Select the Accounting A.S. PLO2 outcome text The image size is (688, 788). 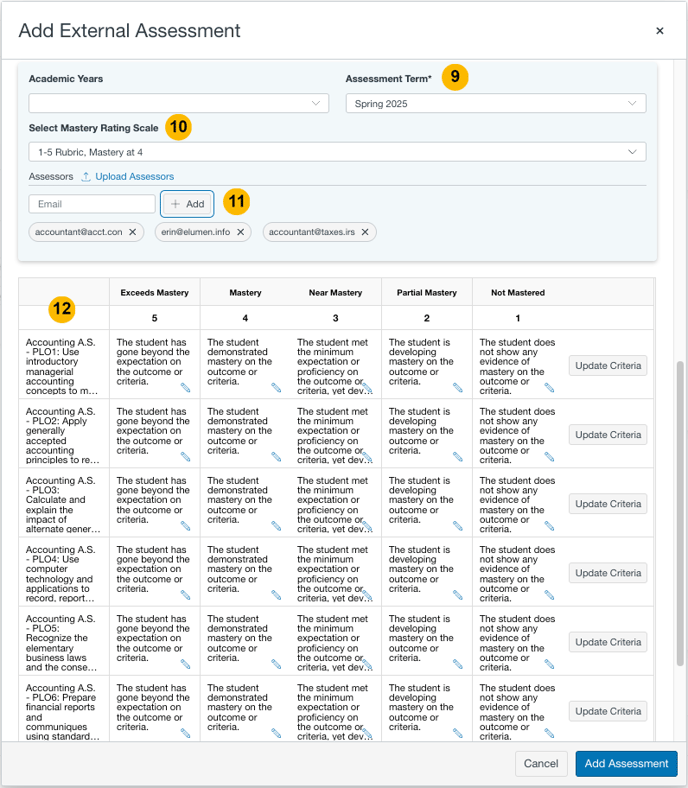pos(62,436)
